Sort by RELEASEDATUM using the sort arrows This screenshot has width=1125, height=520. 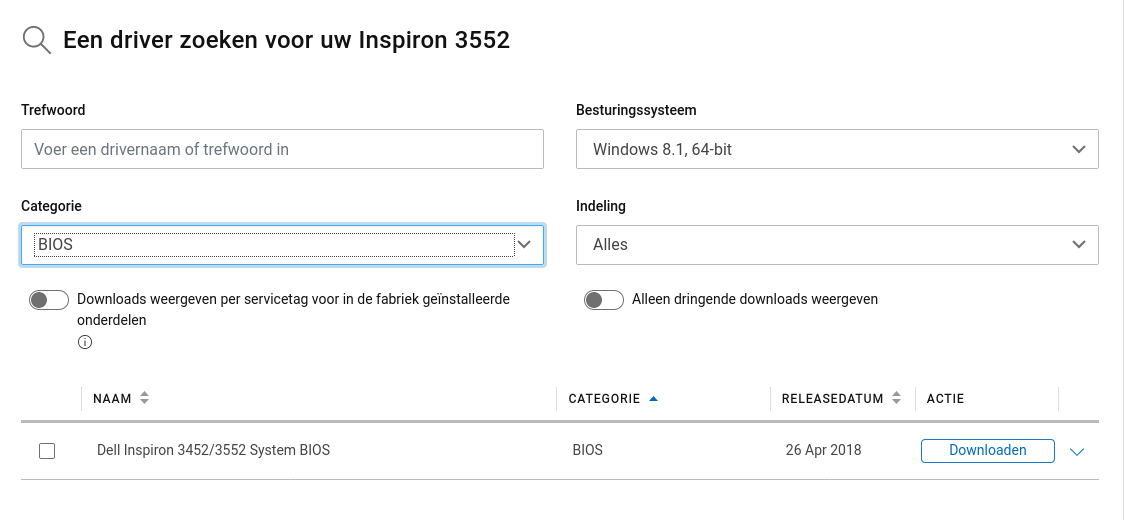pyautogui.click(x=896, y=398)
